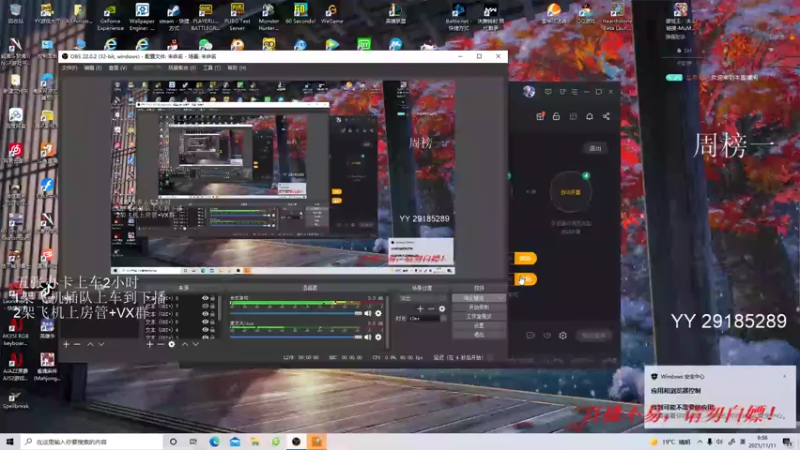
Task: Open the 文件(F) menu in OBS
Action: [69, 68]
